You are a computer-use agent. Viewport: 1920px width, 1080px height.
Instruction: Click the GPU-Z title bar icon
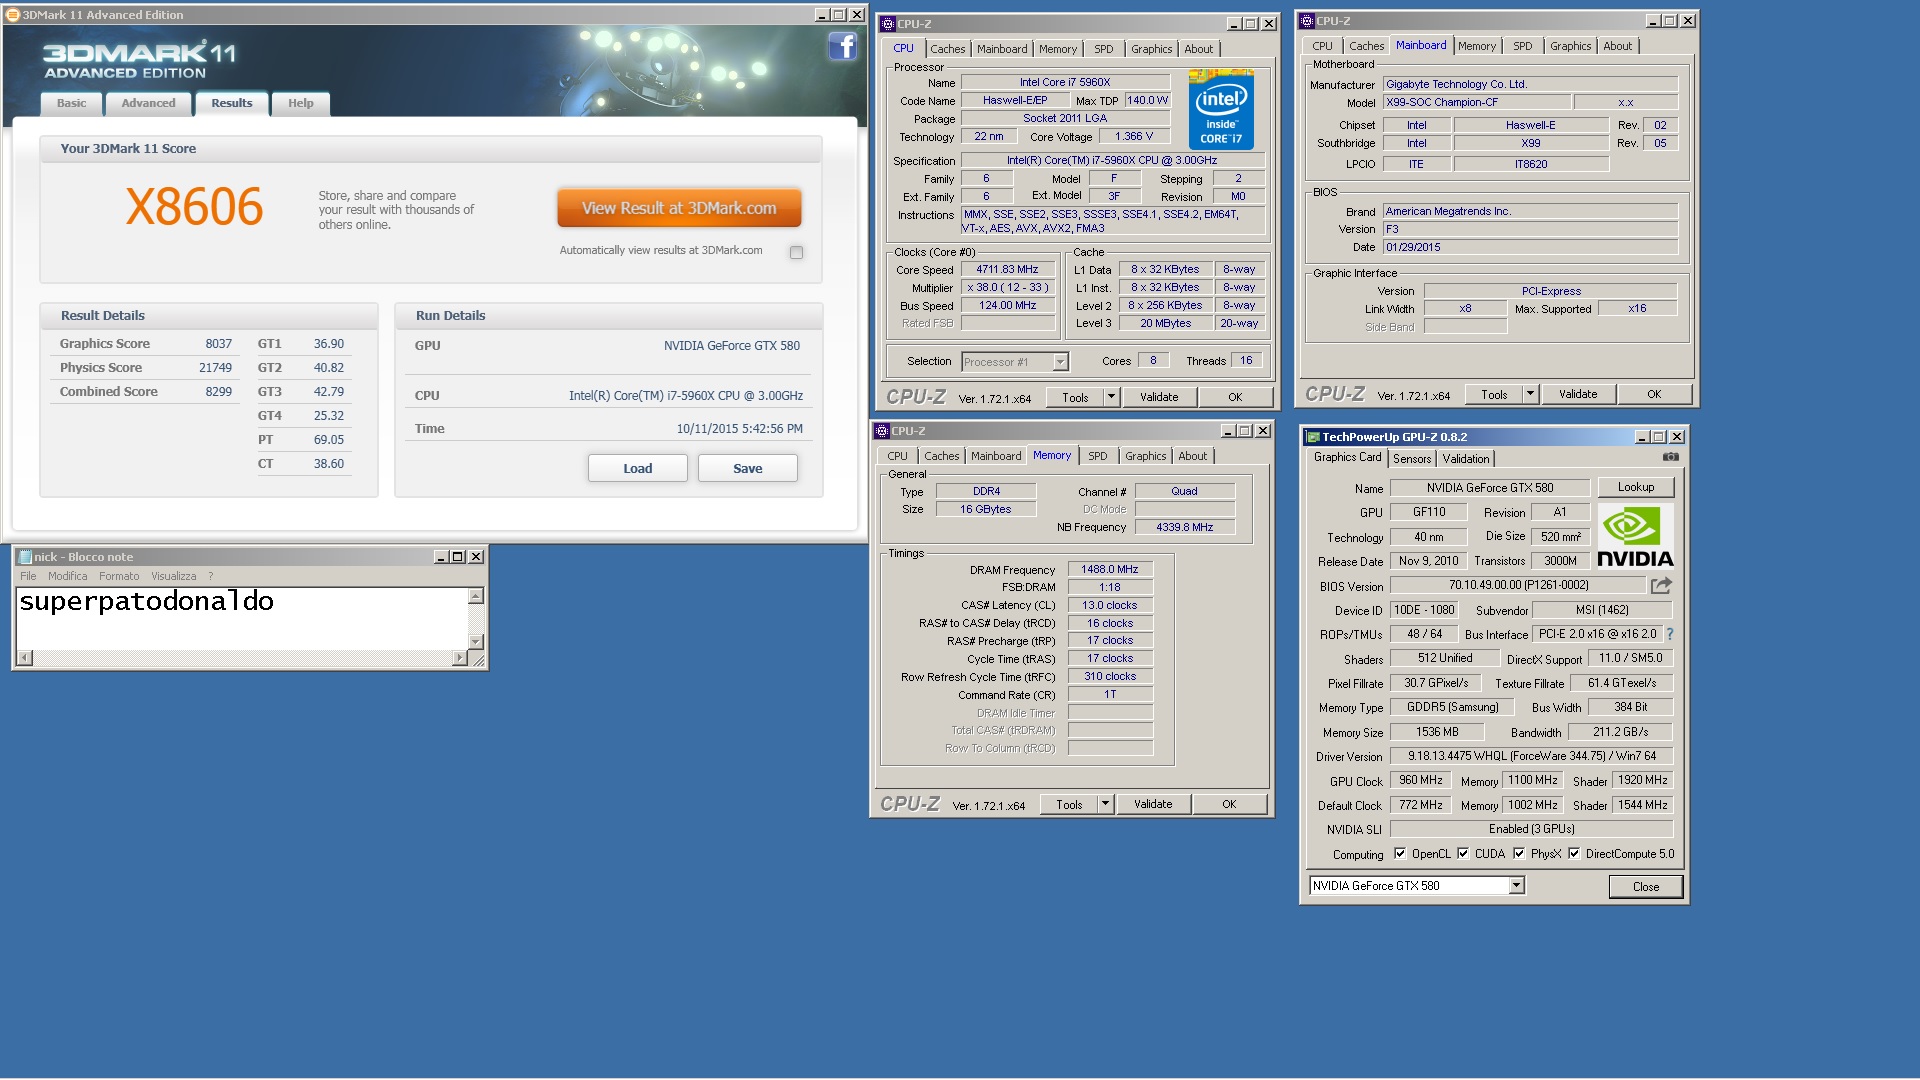point(1313,437)
